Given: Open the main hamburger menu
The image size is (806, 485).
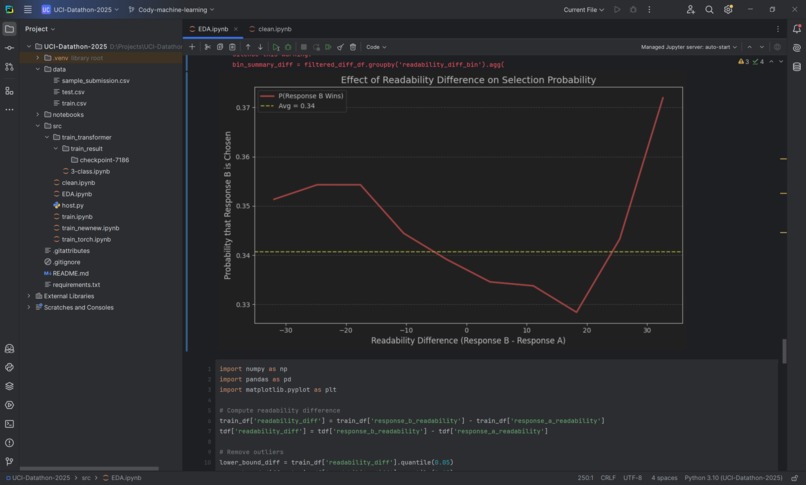Looking at the screenshot, I should (x=28, y=9).
